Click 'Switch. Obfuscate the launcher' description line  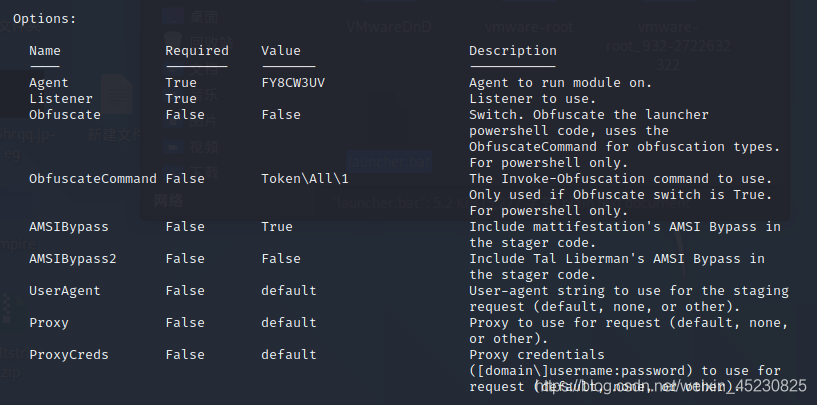(589, 115)
